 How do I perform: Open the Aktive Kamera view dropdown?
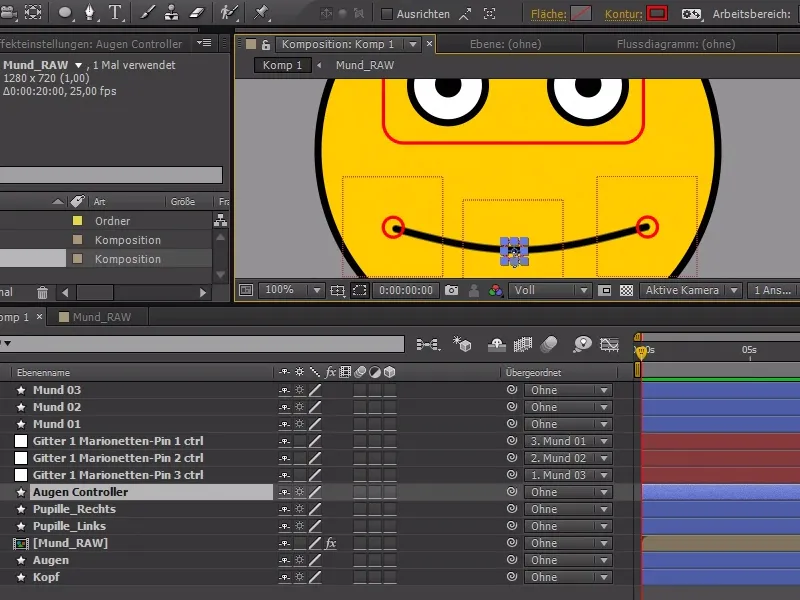pyautogui.click(x=690, y=290)
